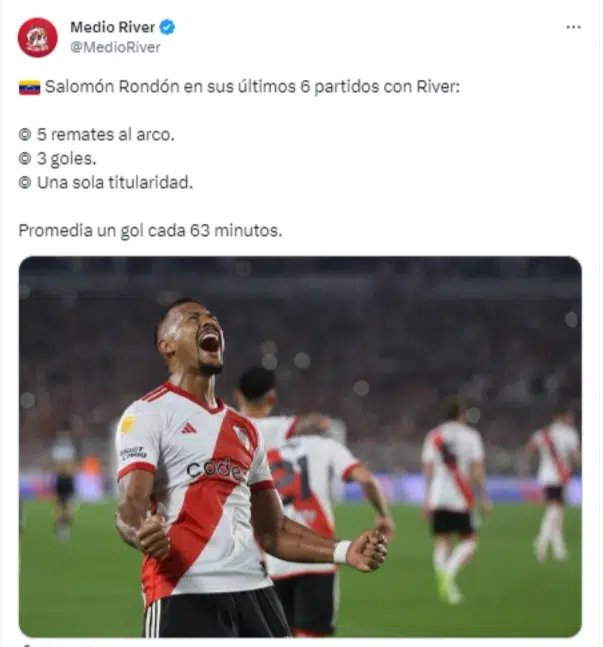The image size is (603, 647).
Task: Click the bullet icon beside 5 remates
Action: (25, 135)
